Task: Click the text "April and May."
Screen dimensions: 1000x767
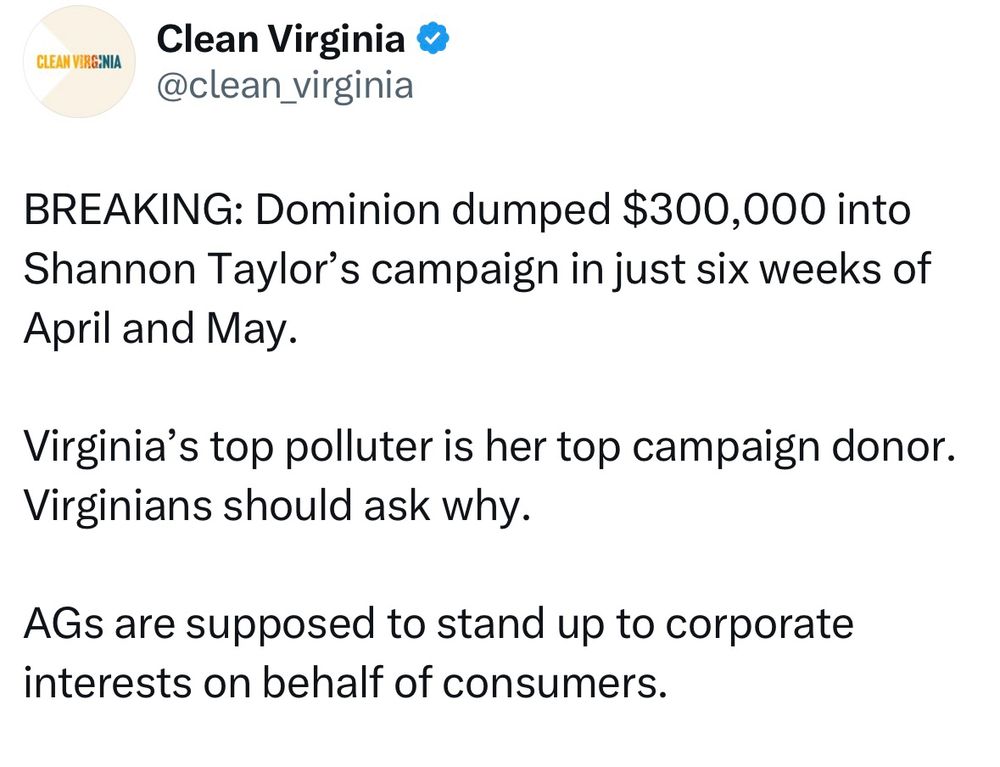Action: [160, 327]
